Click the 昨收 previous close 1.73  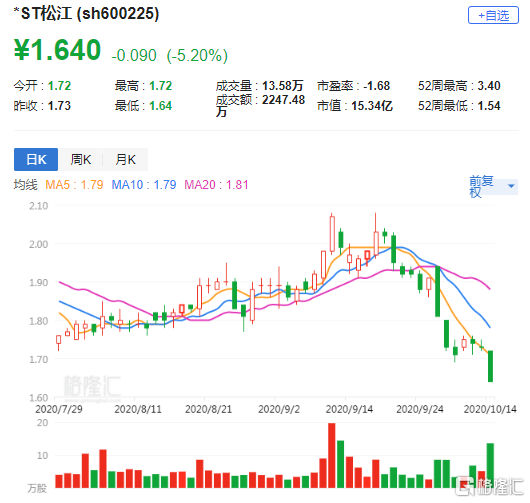pos(59,106)
